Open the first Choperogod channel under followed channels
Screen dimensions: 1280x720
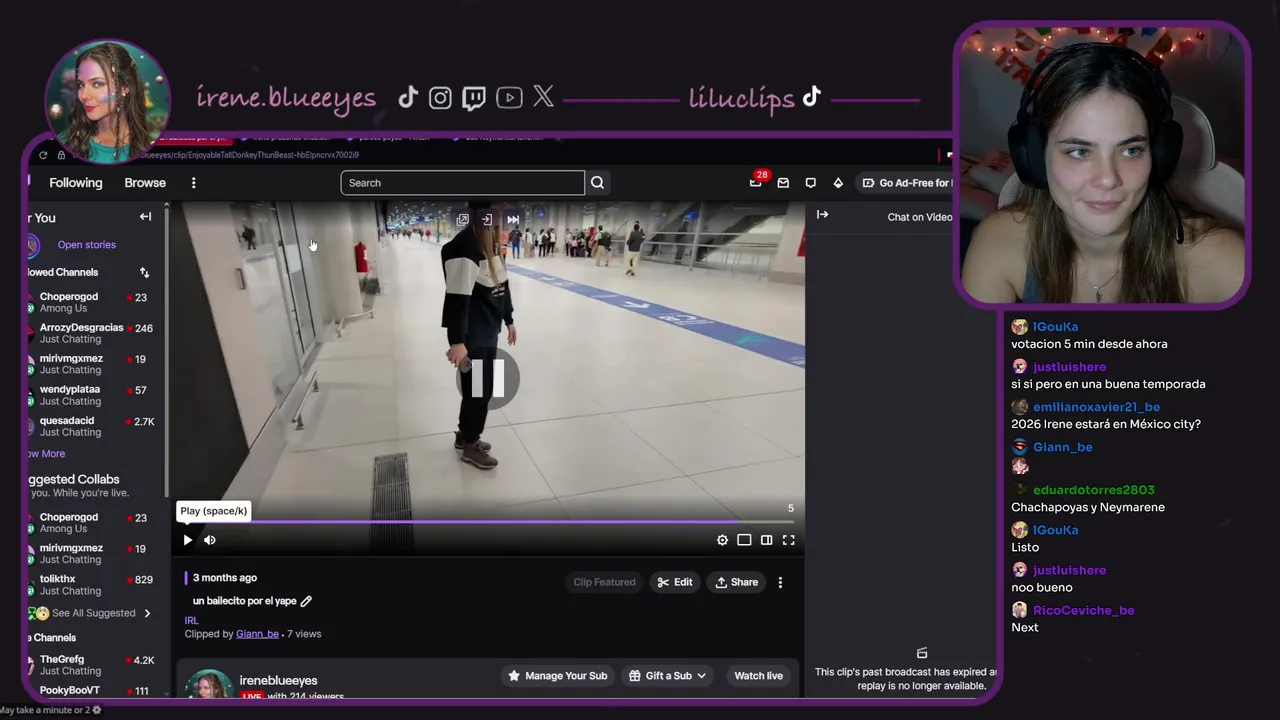pyautogui.click(x=91, y=303)
